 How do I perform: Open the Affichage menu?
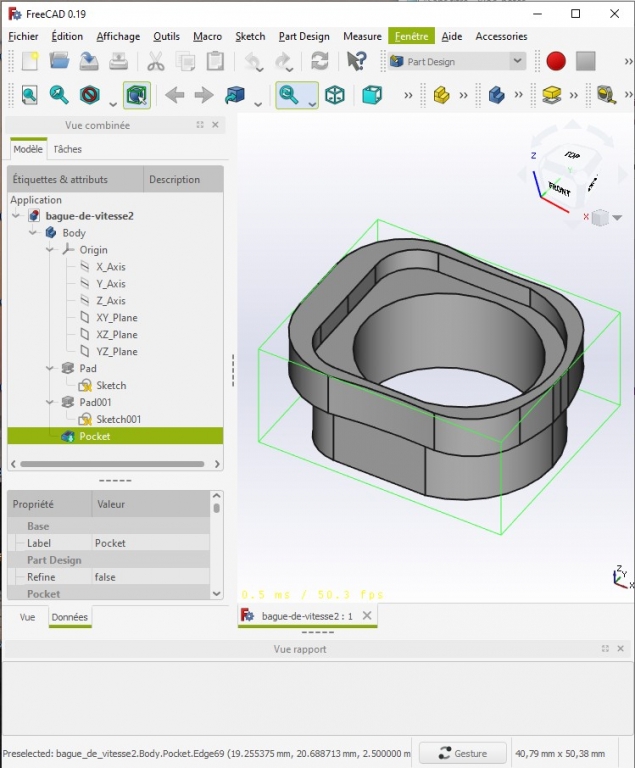pyautogui.click(x=118, y=36)
